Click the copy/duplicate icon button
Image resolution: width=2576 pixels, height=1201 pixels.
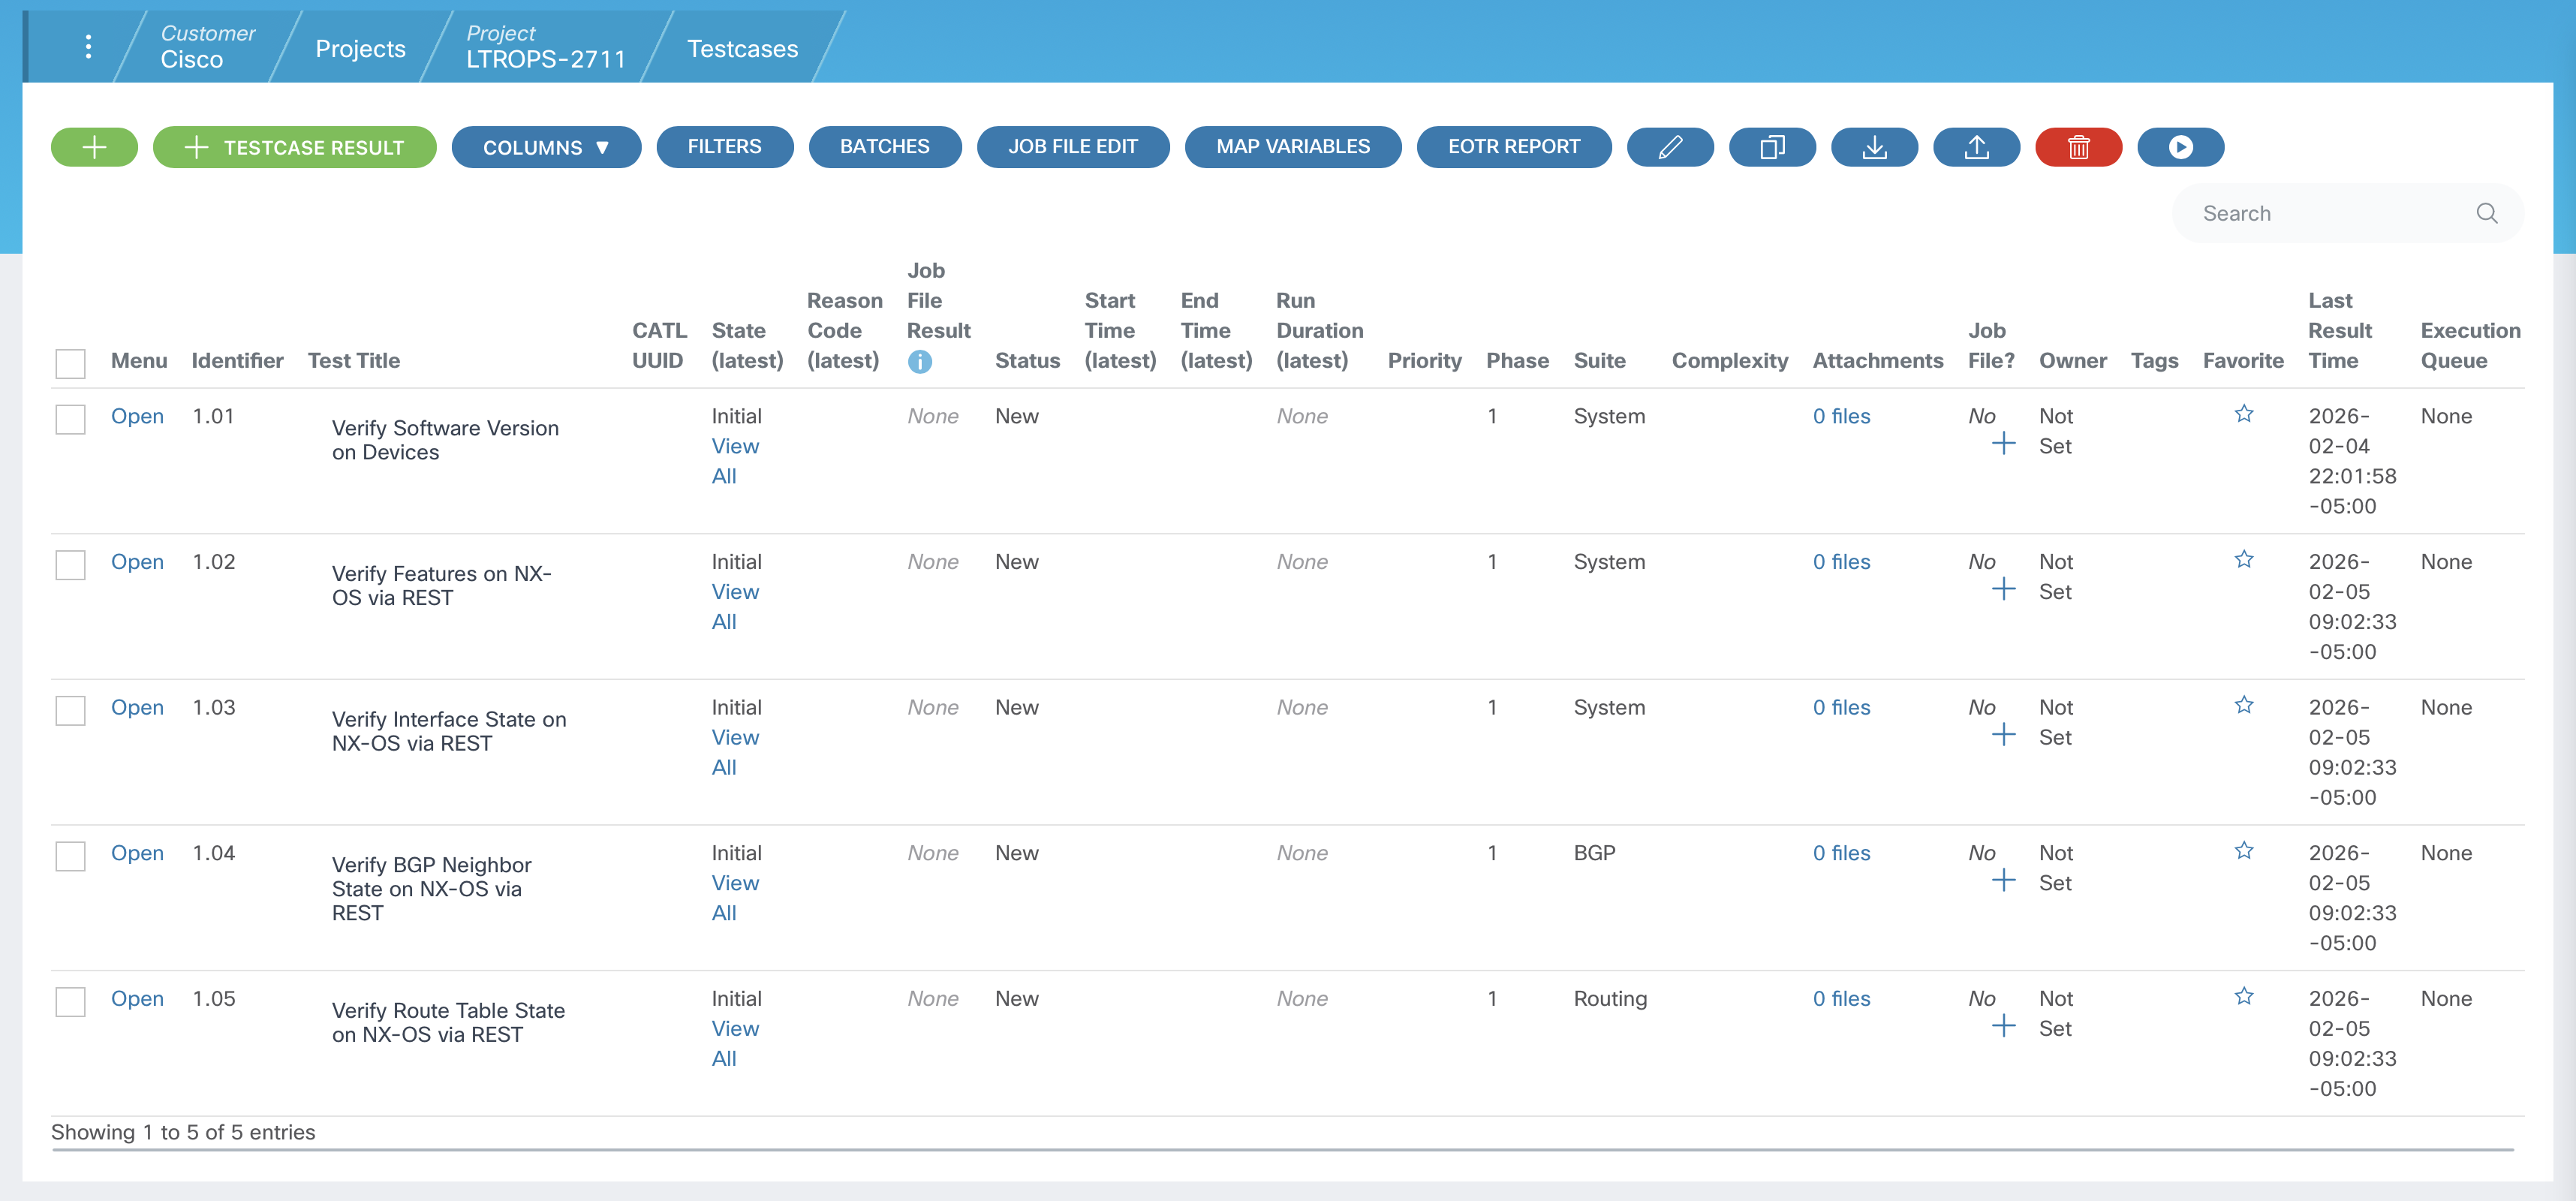1771,147
